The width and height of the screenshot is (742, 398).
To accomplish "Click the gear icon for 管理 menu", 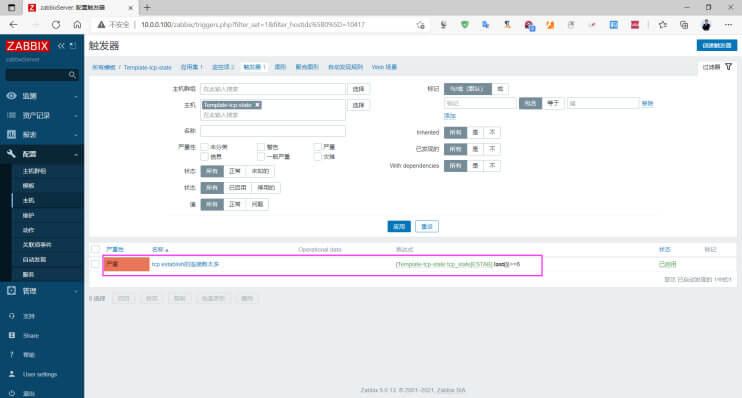I will [x=11, y=291].
